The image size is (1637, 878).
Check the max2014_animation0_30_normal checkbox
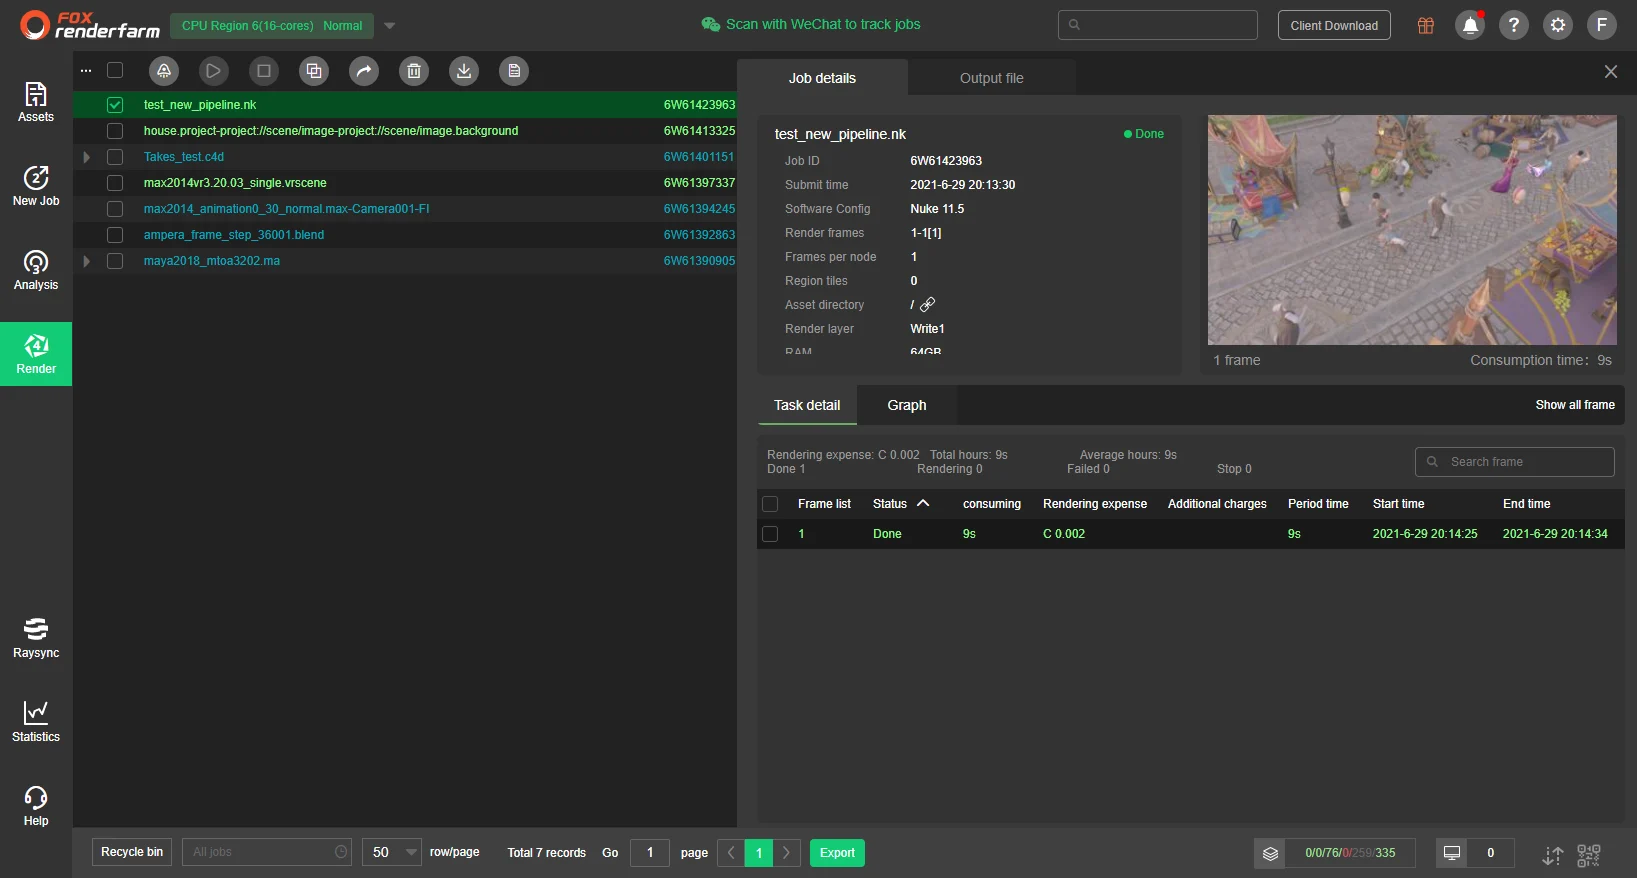tap(115, 209)
